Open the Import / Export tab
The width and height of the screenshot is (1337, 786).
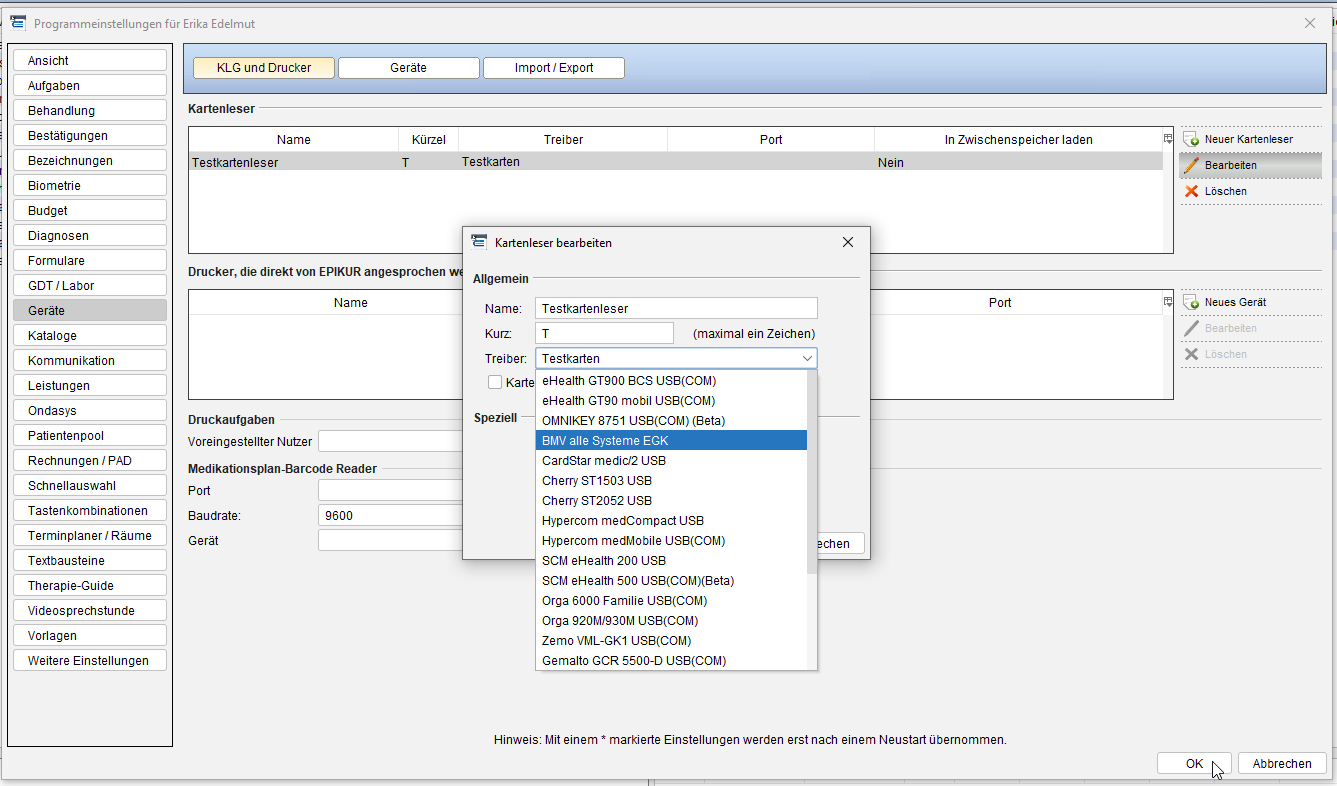click(x=554, y=68)
